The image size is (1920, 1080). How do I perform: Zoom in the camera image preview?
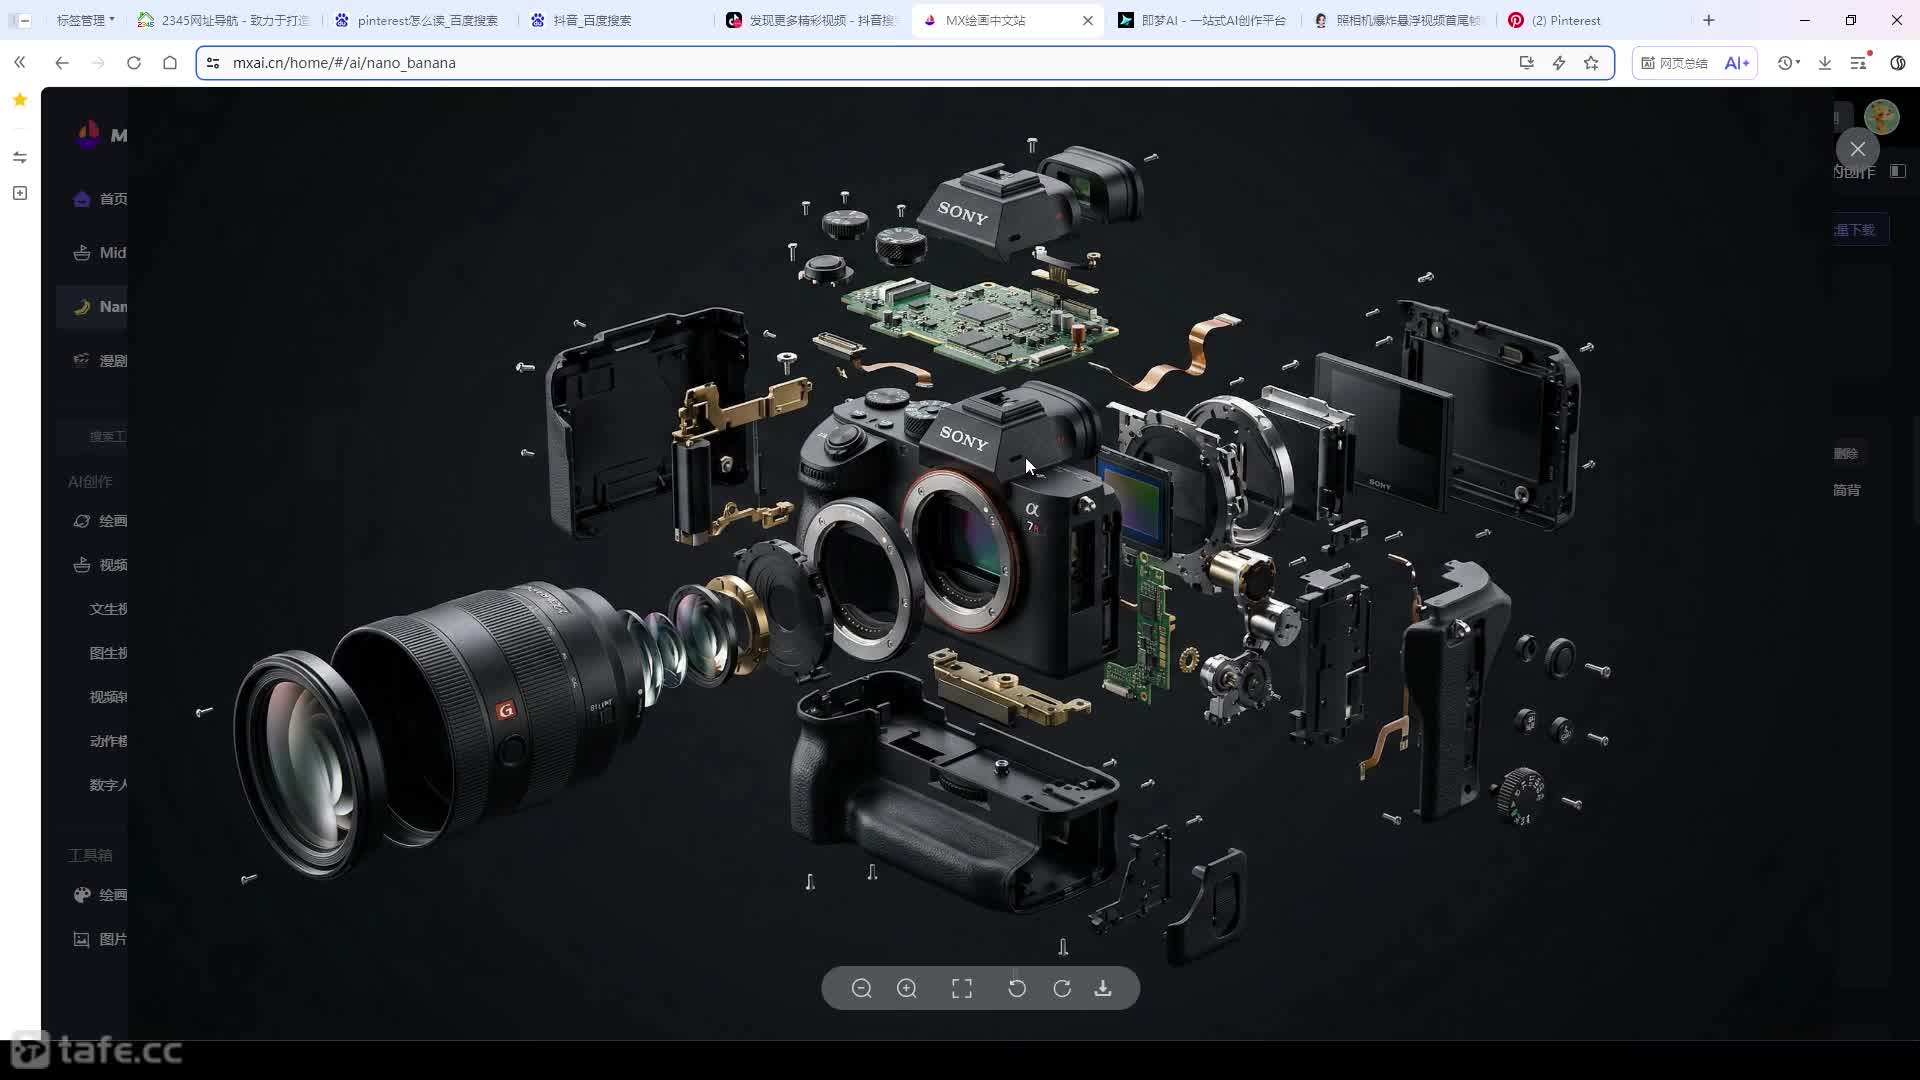click(x=907, y=989)
